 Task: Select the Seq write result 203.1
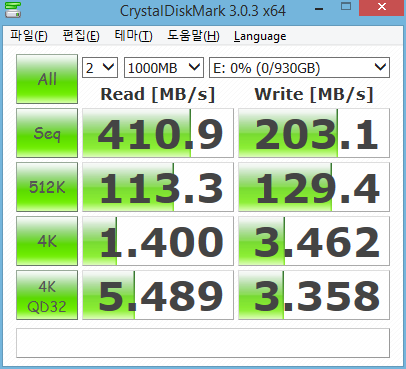[x=314, y=133]
